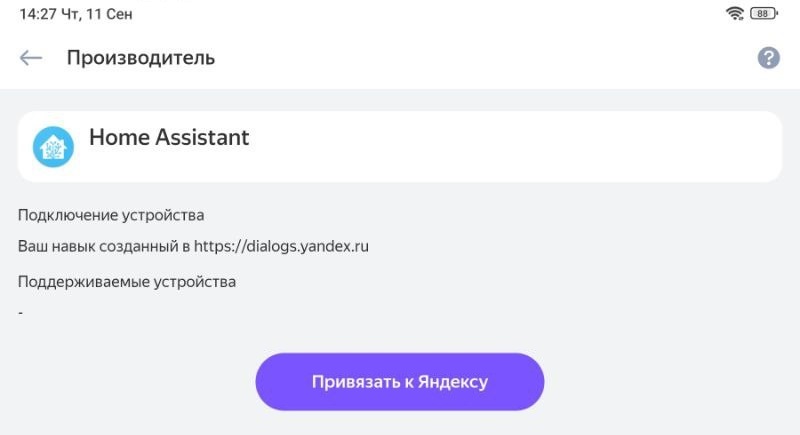Tap the Подключение устройства heading

(x=111, y=215)
